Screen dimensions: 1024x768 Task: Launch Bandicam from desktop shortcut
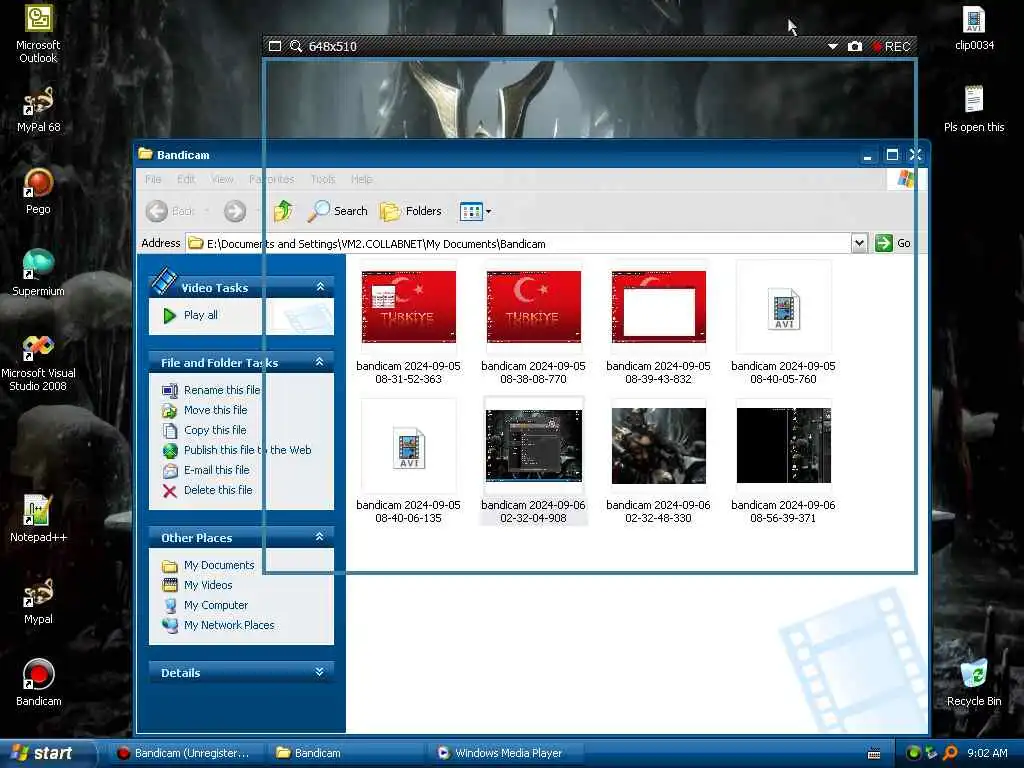click(38, 682)
